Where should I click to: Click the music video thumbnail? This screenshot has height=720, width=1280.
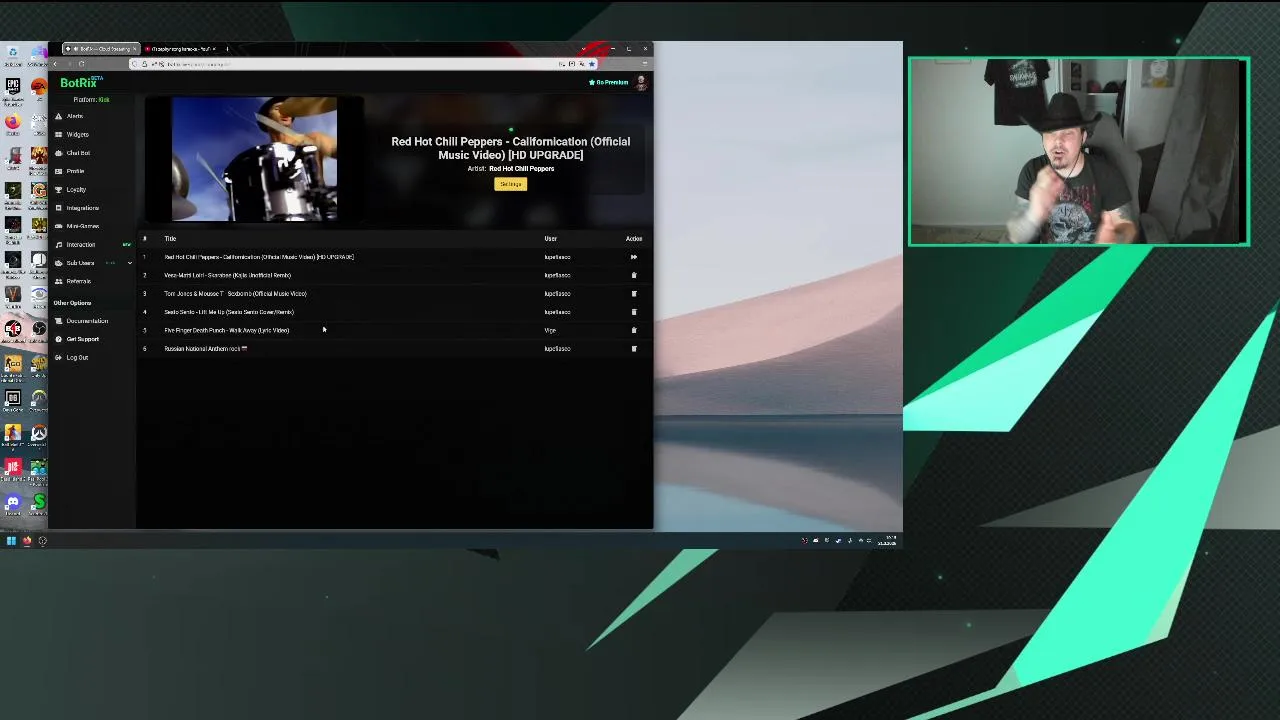(x=254, y=159)
